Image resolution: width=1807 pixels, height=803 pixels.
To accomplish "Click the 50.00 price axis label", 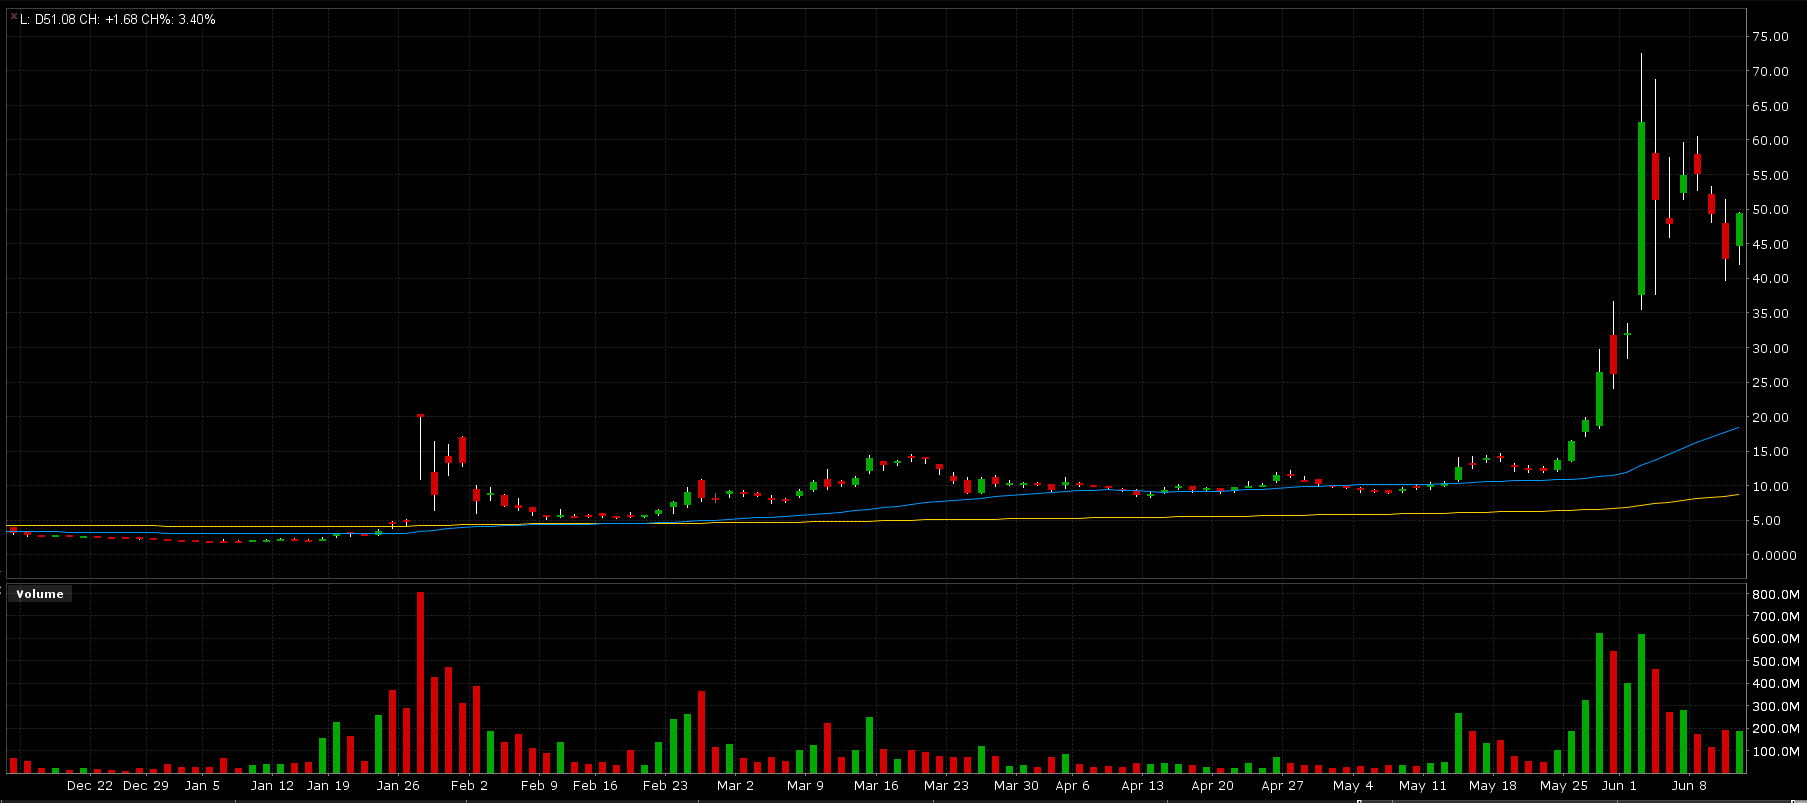I will [1770, 210].
